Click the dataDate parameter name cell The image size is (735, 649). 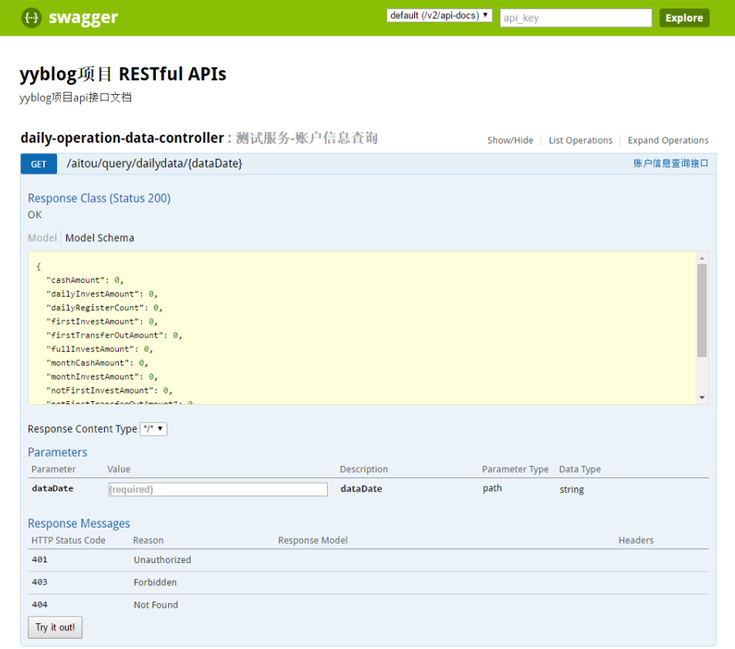(52, 488)
